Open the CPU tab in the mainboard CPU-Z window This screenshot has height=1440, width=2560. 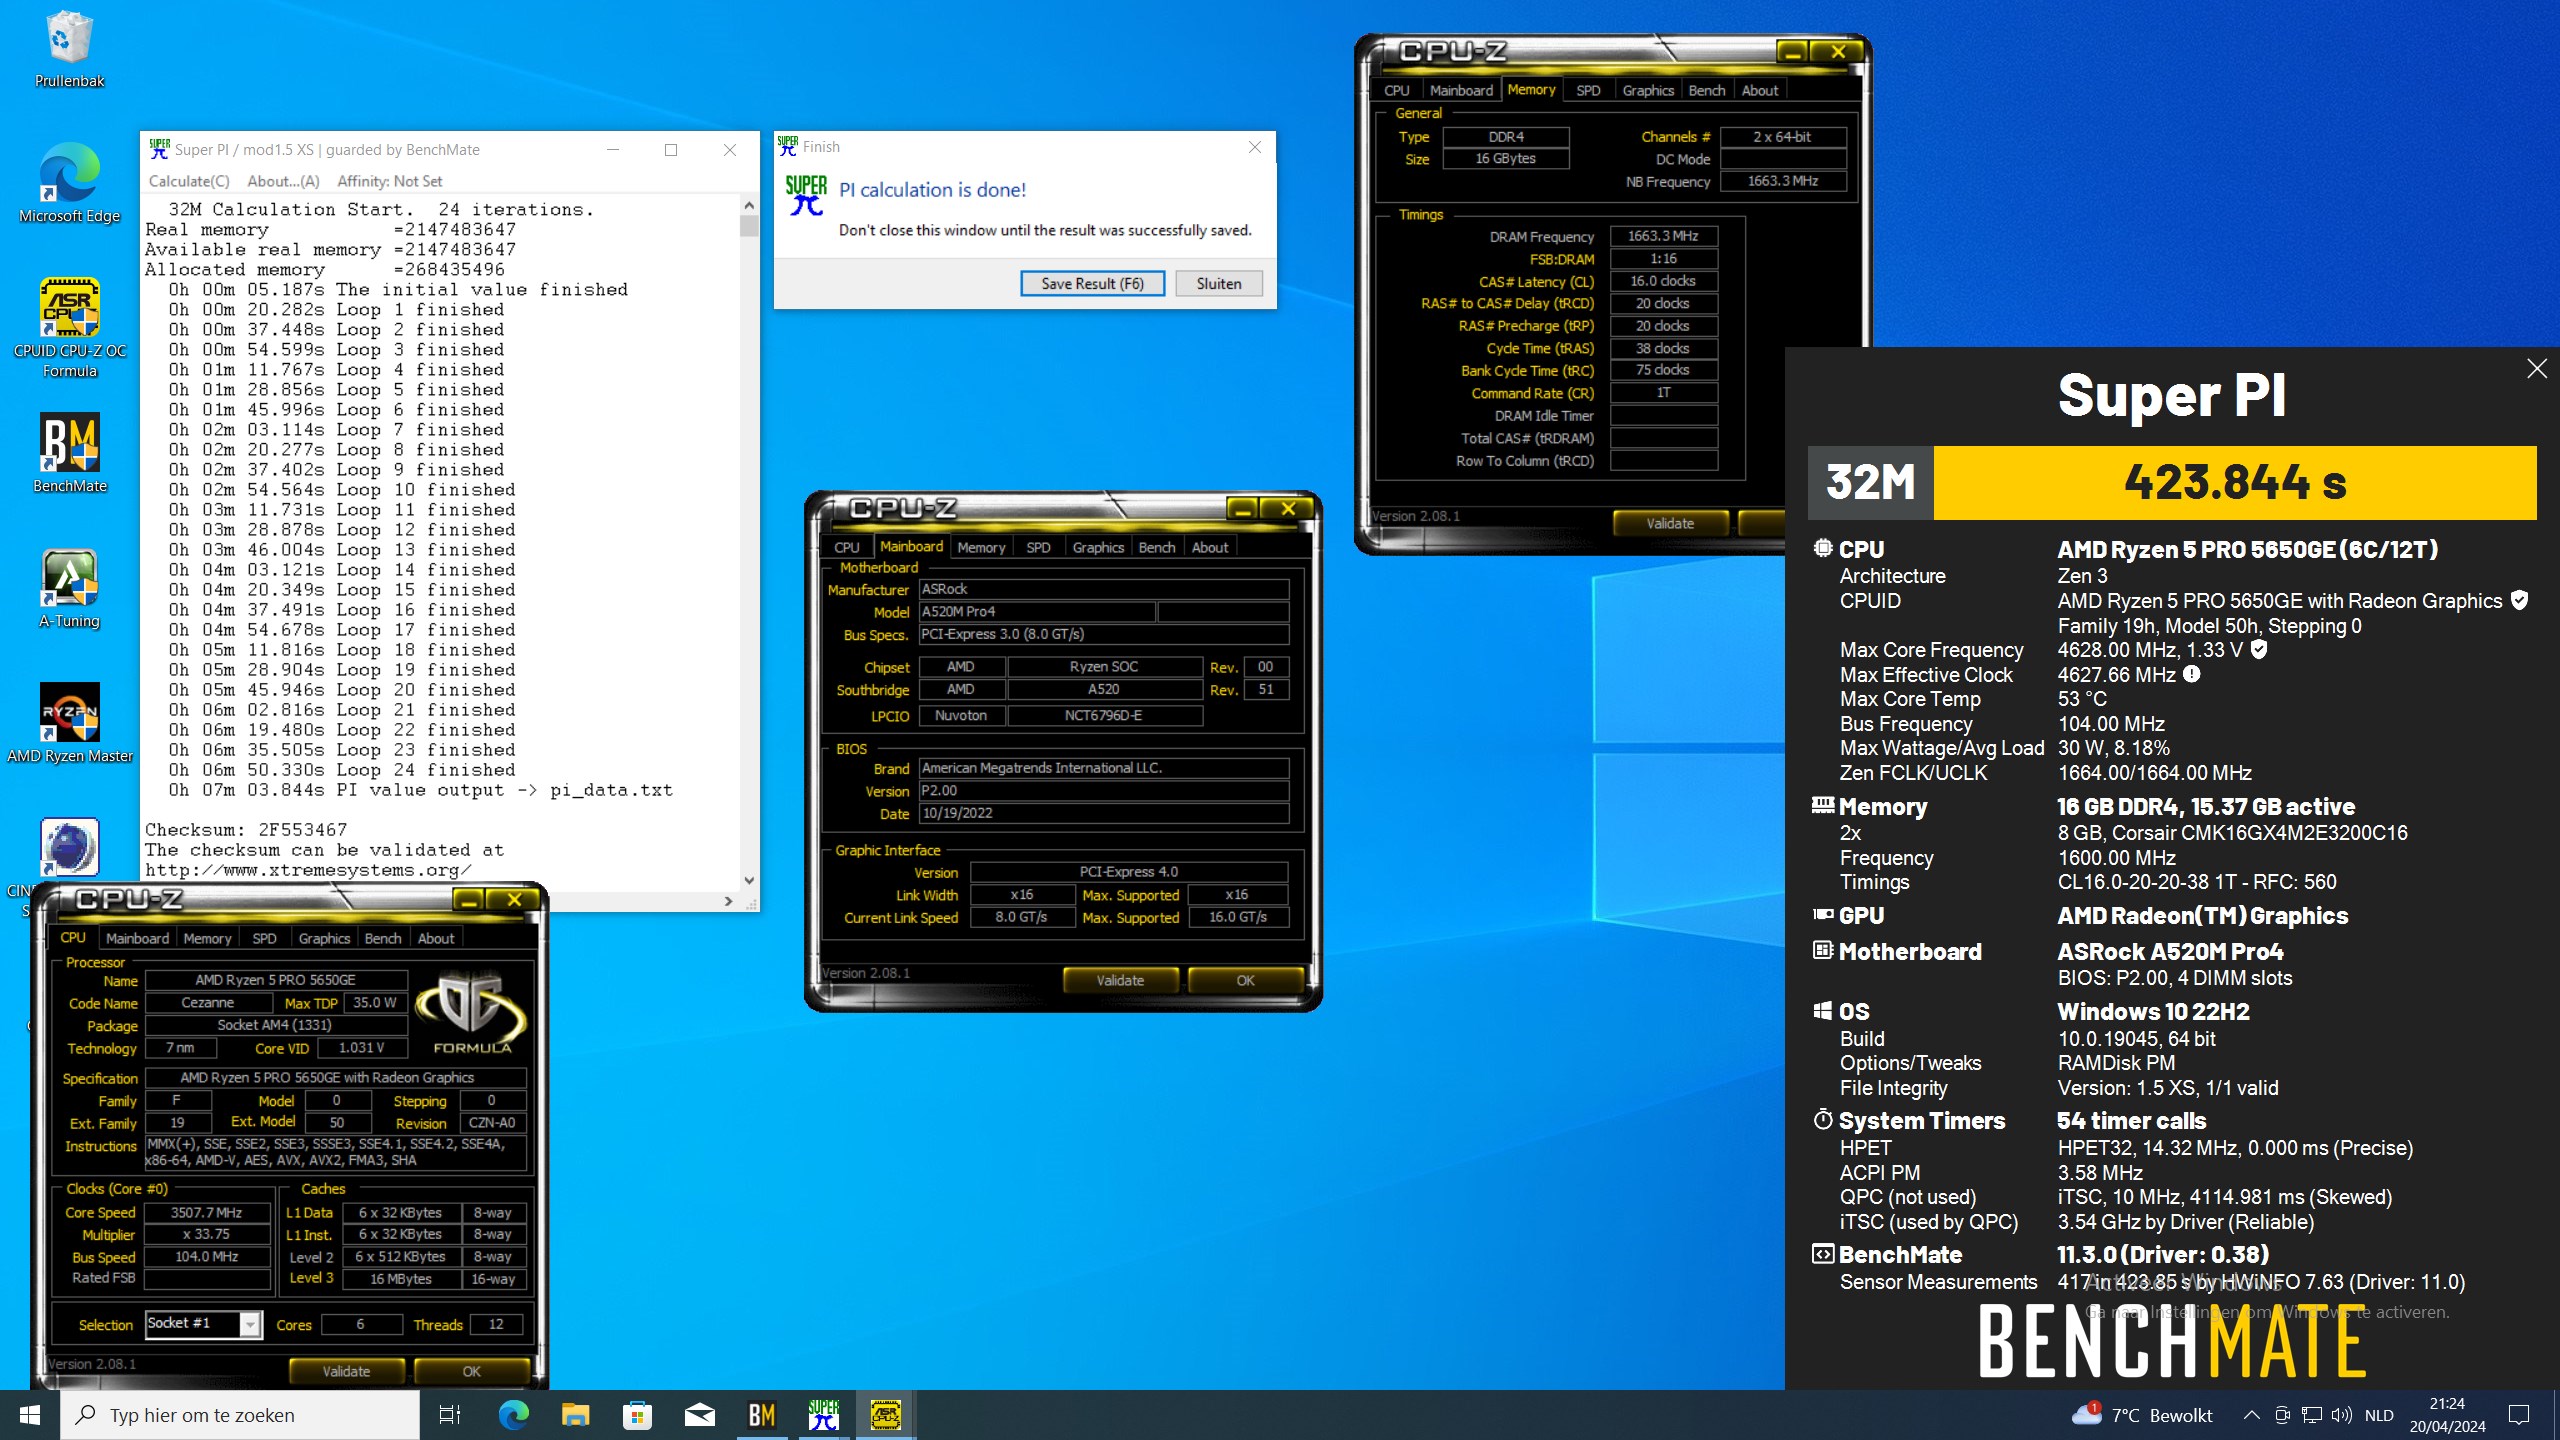tap(847, 547)
